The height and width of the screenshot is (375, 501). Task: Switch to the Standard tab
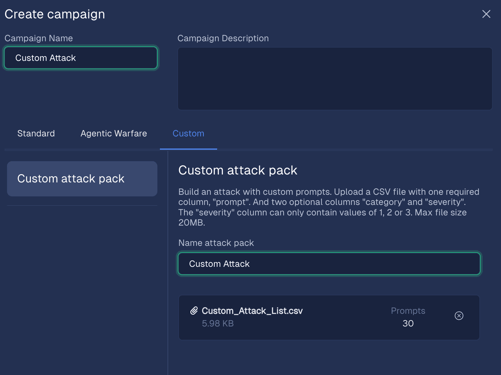click(36, 133)
